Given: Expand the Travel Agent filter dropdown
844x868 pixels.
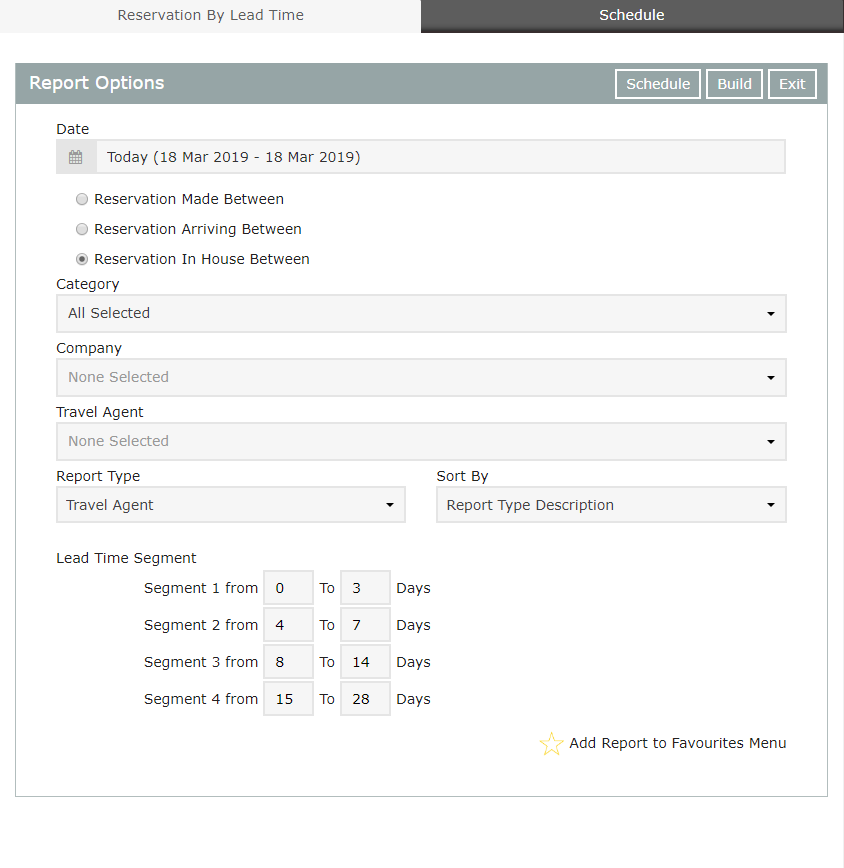Looking at the screenshot, I should 421,442.
